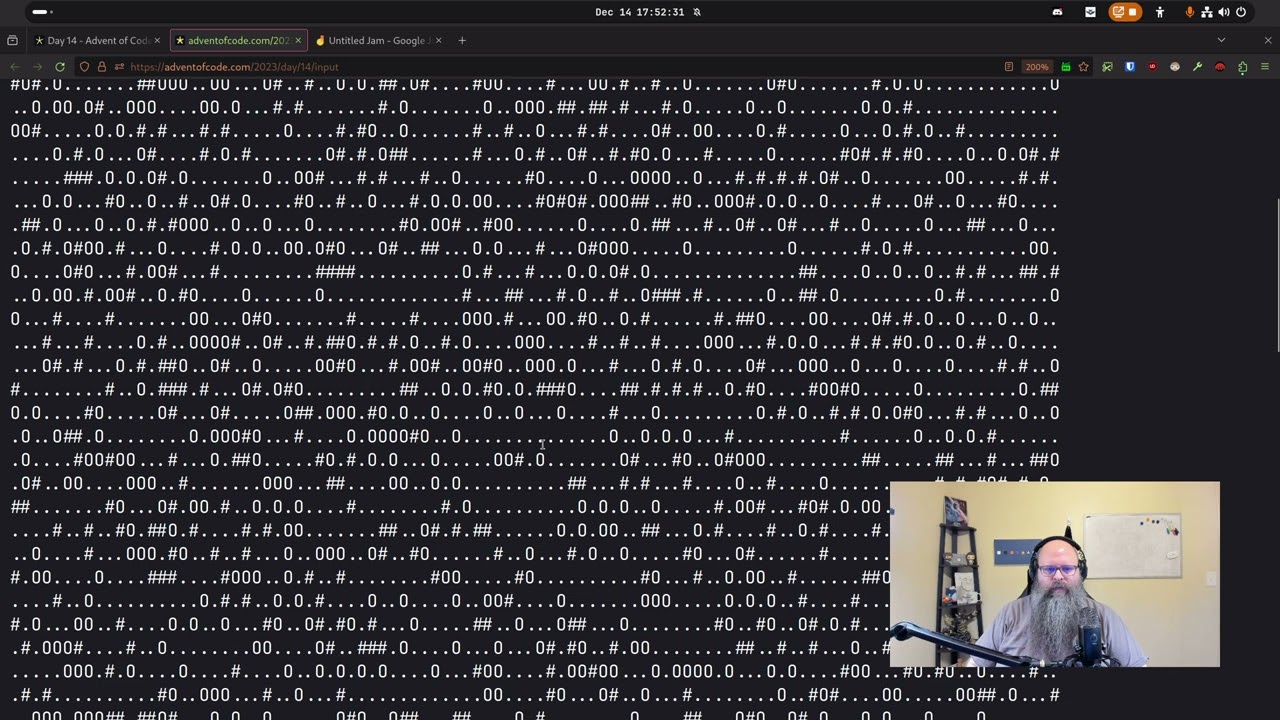Open the green screenshot extension icon
The height and width of the screenshot is (720, 1280).
[x=1107, y=67]
